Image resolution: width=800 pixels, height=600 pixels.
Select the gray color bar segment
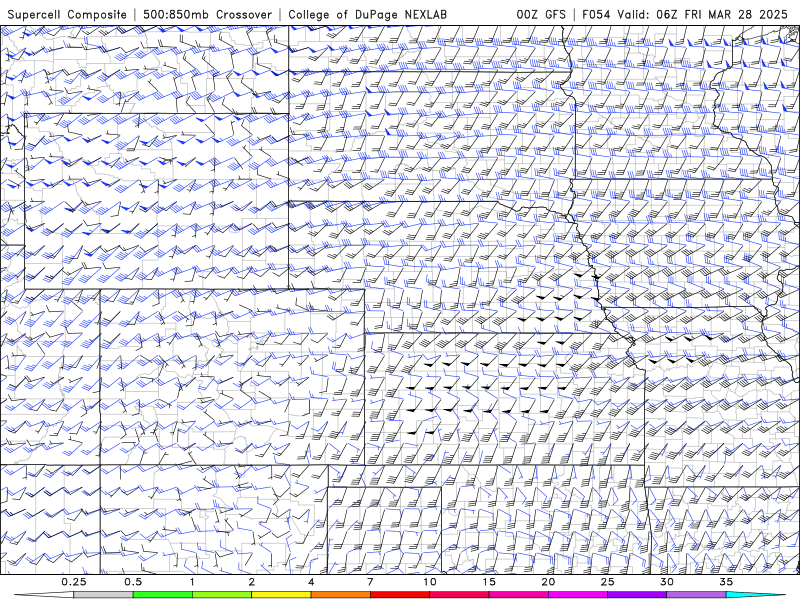[104, 595]
